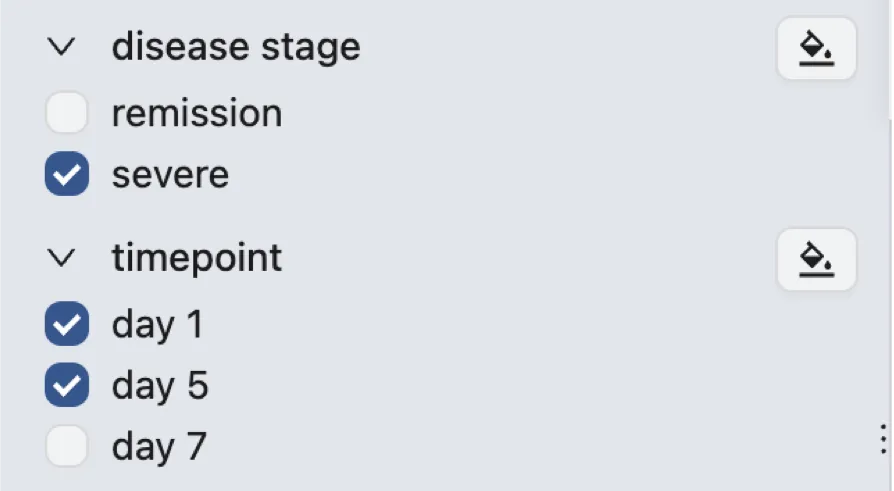The width and height of the screenshot is (894, 491).
Task: Click the 'day 7' label text
Action: click(159, 446)
